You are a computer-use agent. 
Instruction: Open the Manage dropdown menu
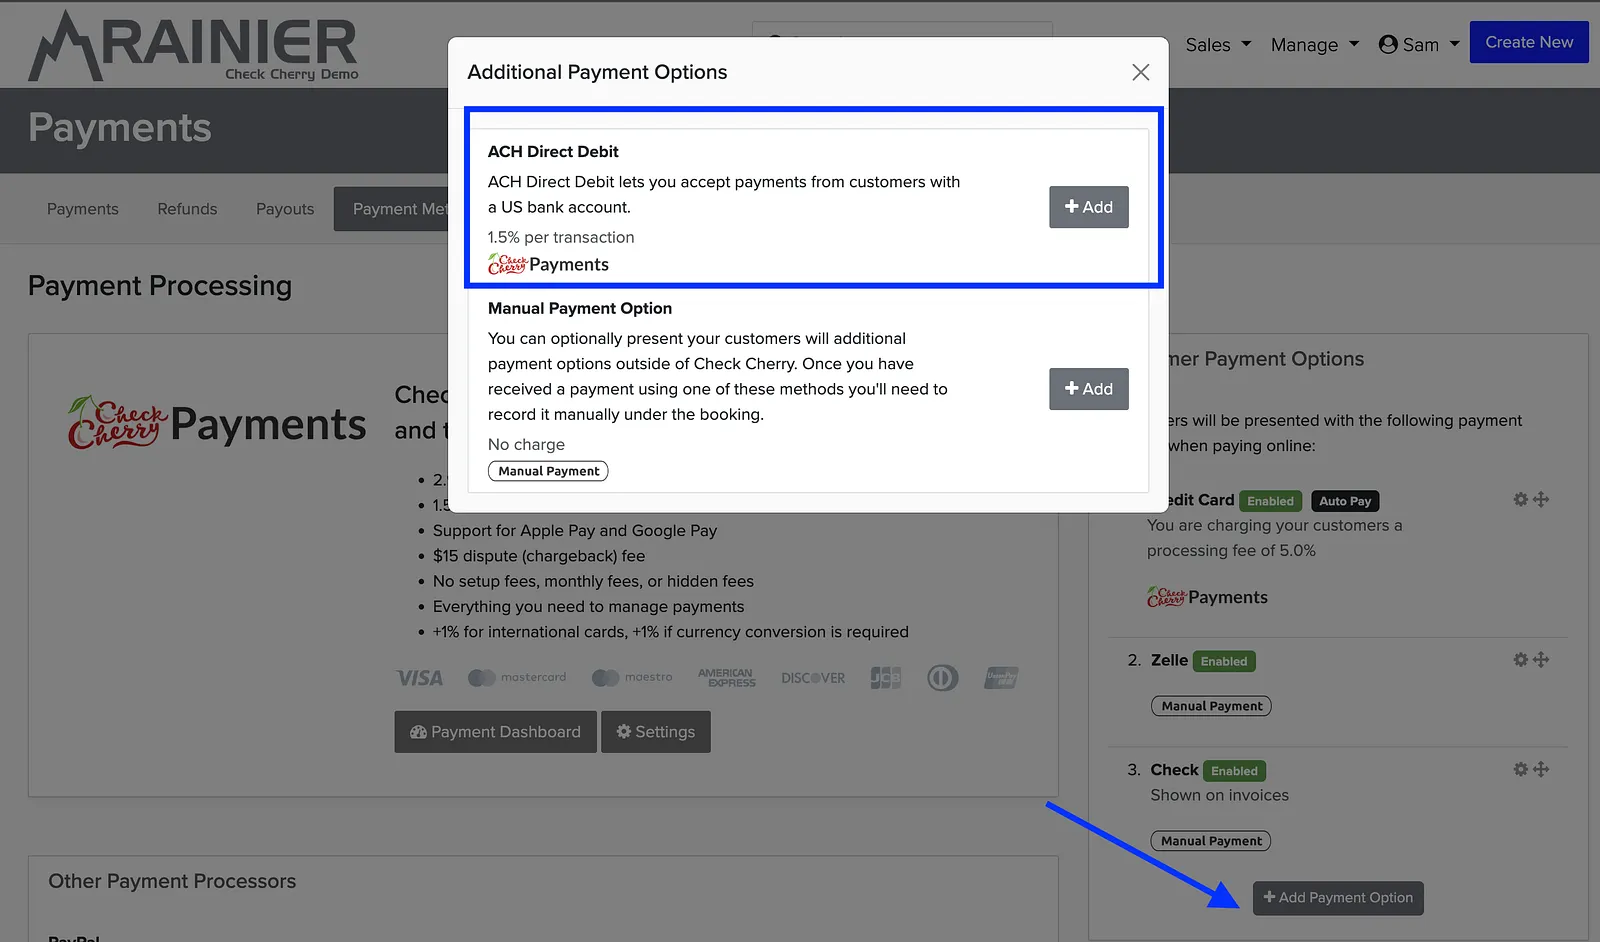1314,44
